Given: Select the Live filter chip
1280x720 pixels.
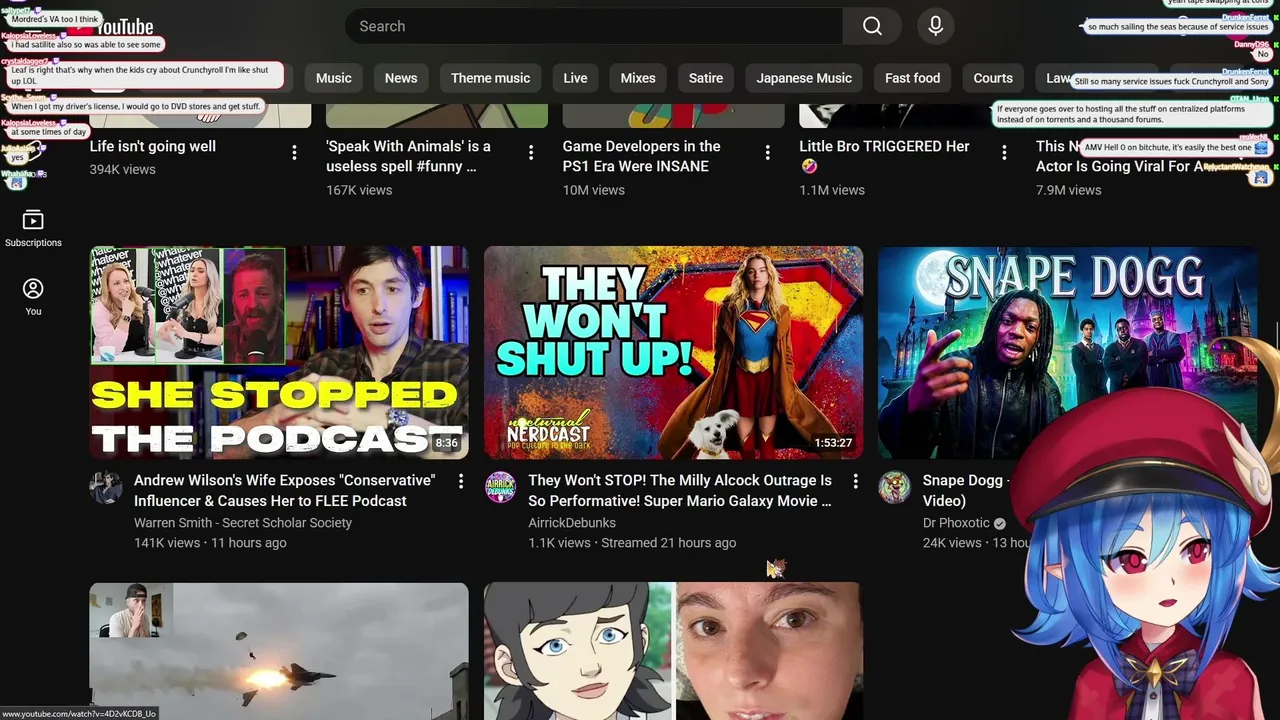Looking at the screenshot, I should [575, 78].
